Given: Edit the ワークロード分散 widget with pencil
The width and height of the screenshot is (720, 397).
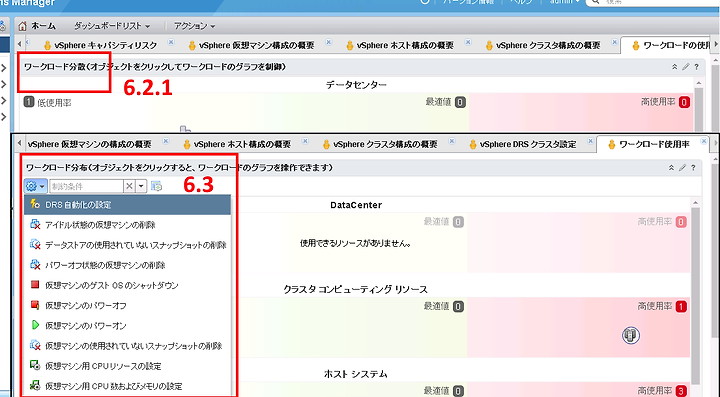Looking at the screenshot, I should tap(686, 67).
